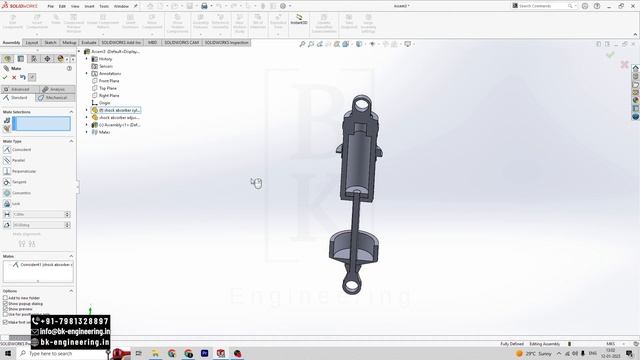Click Zoom to Area icon in view toolbar
Viewport: 640px width, 360px height.
[311, 44]
